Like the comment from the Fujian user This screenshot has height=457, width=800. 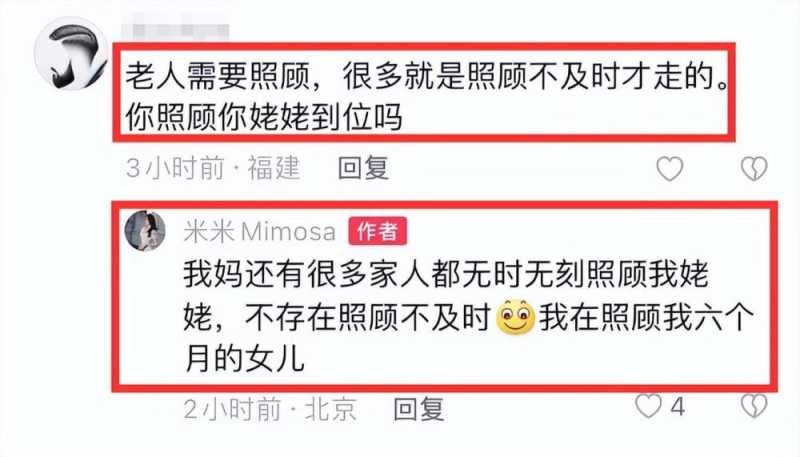(x=669, y=169)
